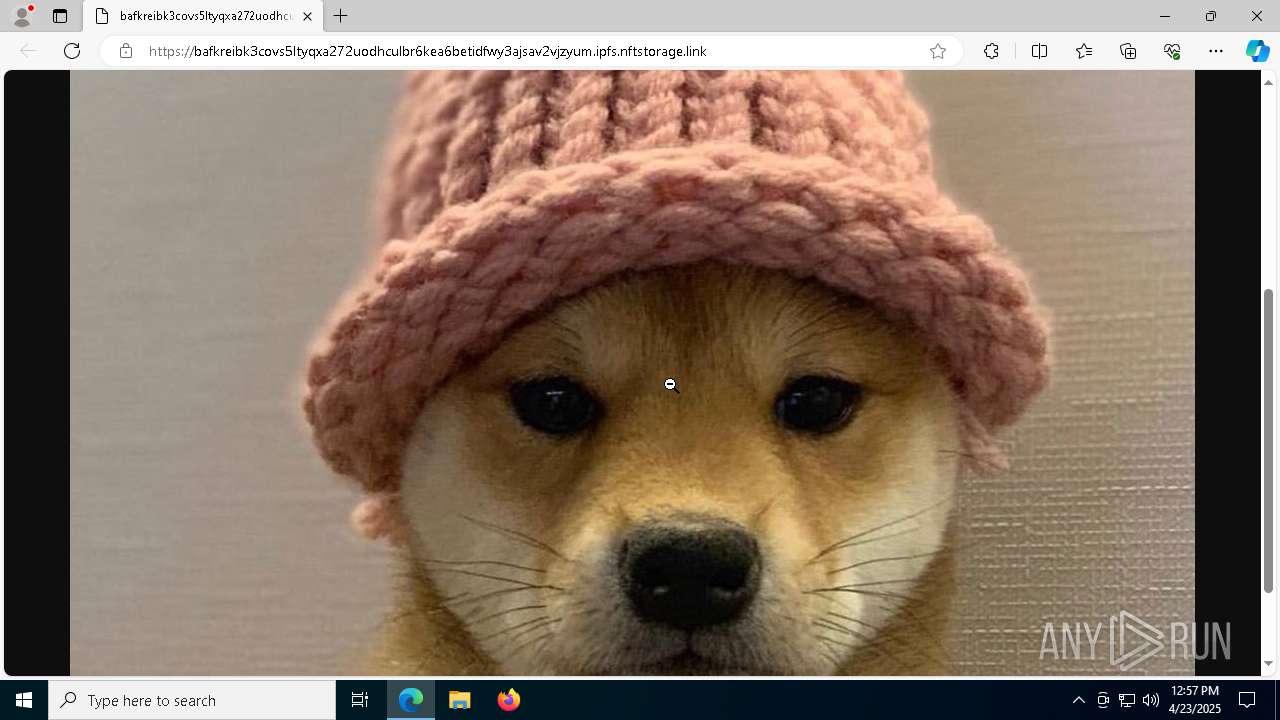Open Collections panel

point(1128,51)
